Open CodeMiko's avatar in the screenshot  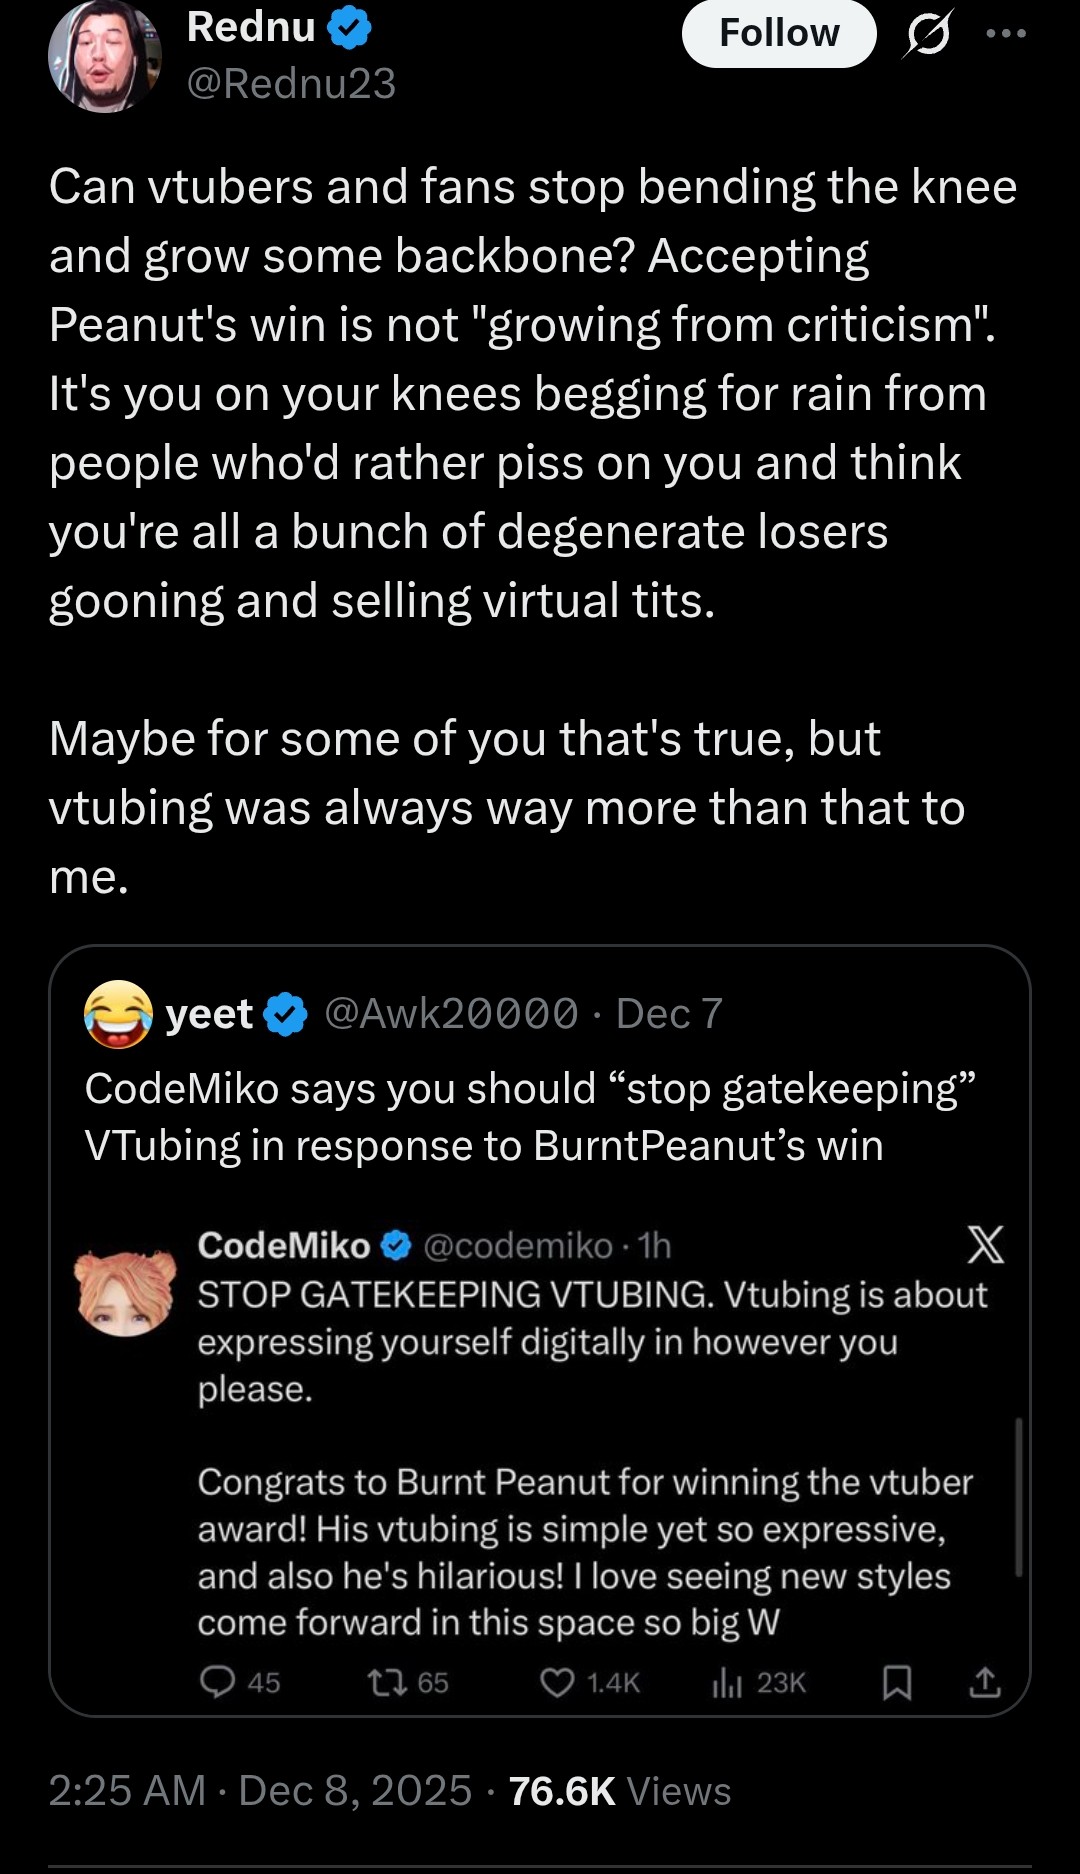coord(126,1292)
